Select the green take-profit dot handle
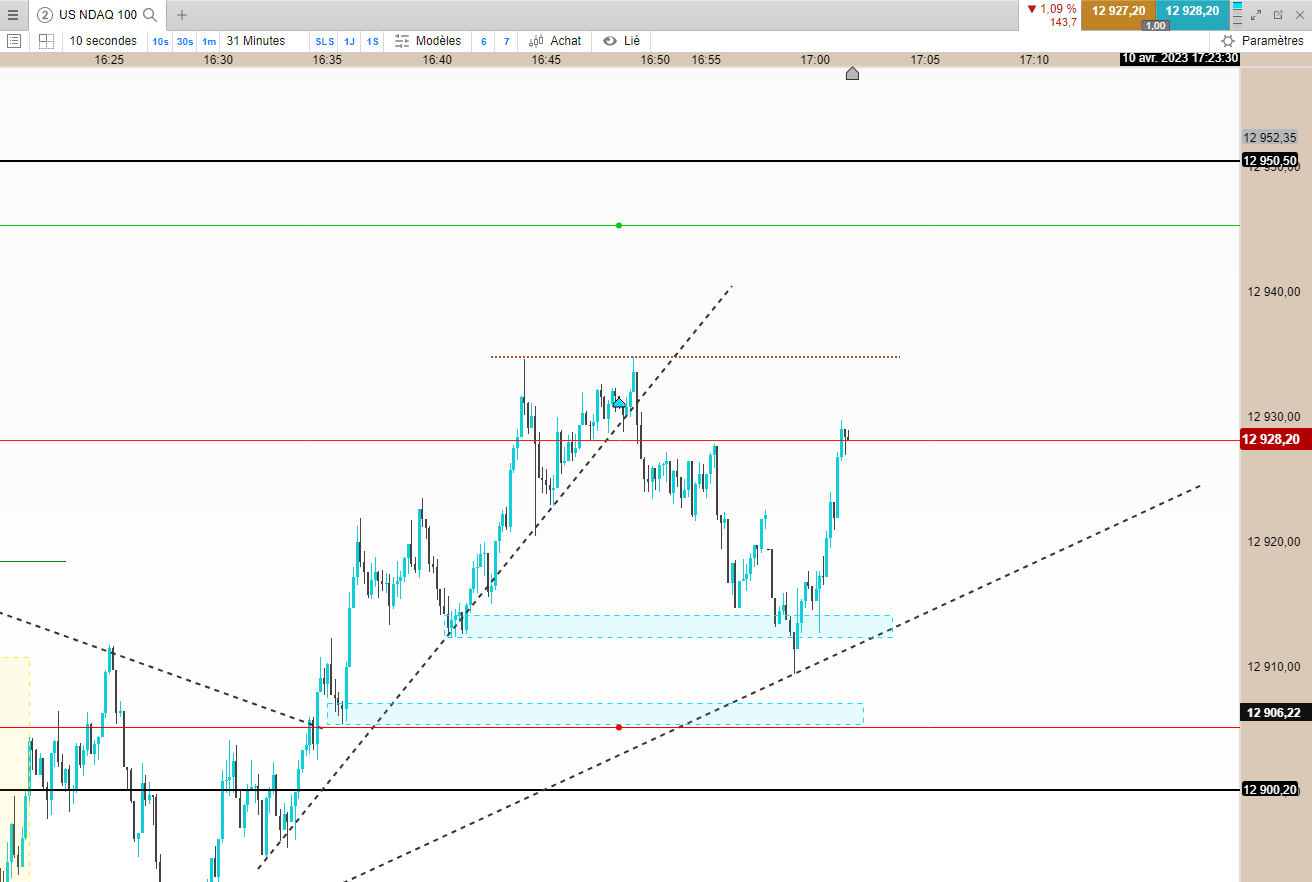This screenshot has width=1312, height=882. (619, 225)
